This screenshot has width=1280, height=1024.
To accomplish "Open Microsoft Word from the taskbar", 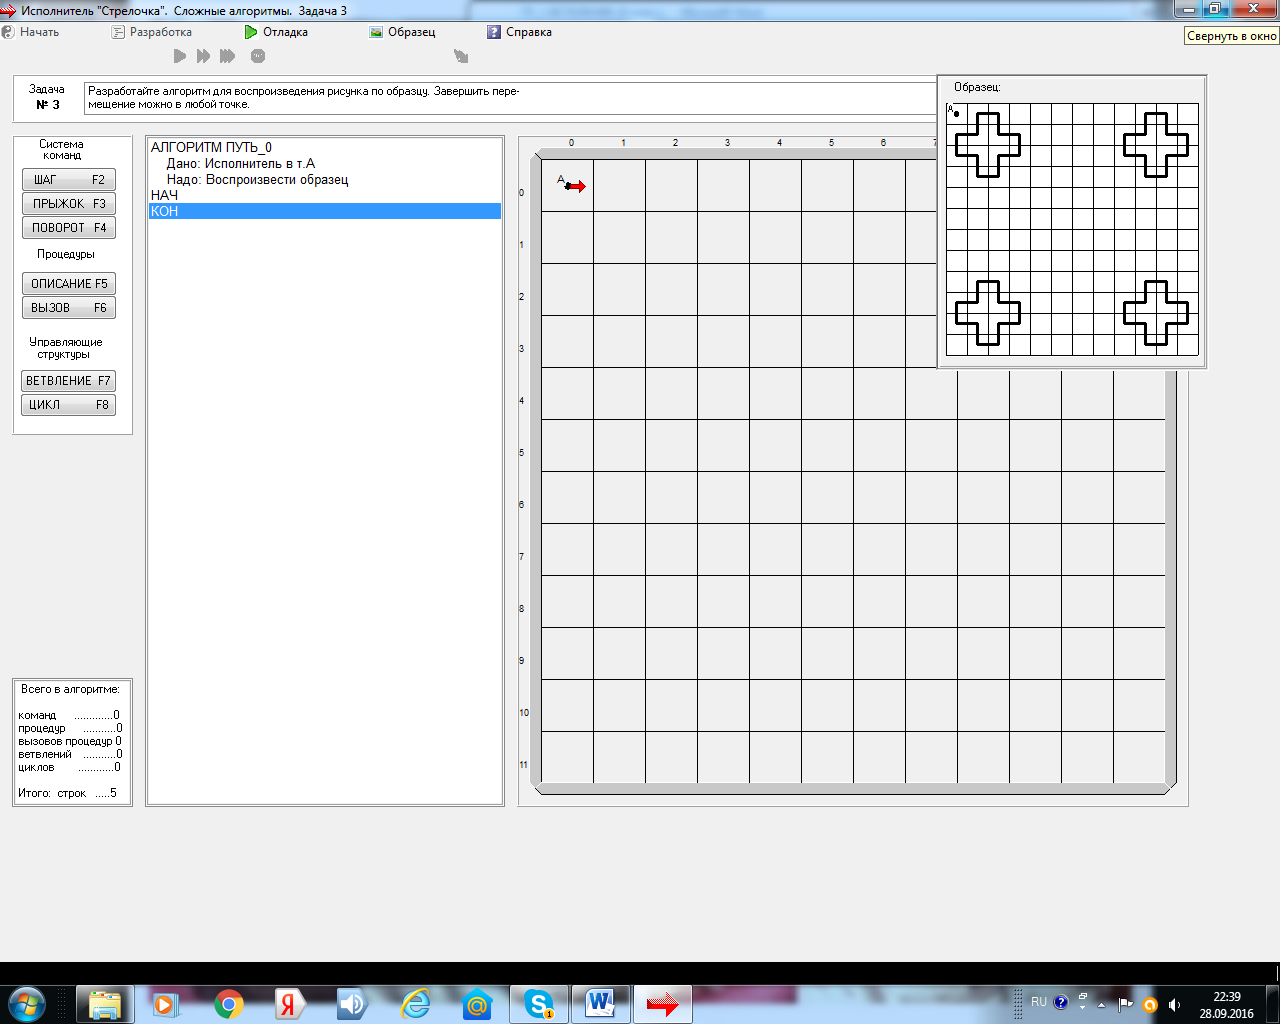I will pyautogui.click(x=600, y=1004).
